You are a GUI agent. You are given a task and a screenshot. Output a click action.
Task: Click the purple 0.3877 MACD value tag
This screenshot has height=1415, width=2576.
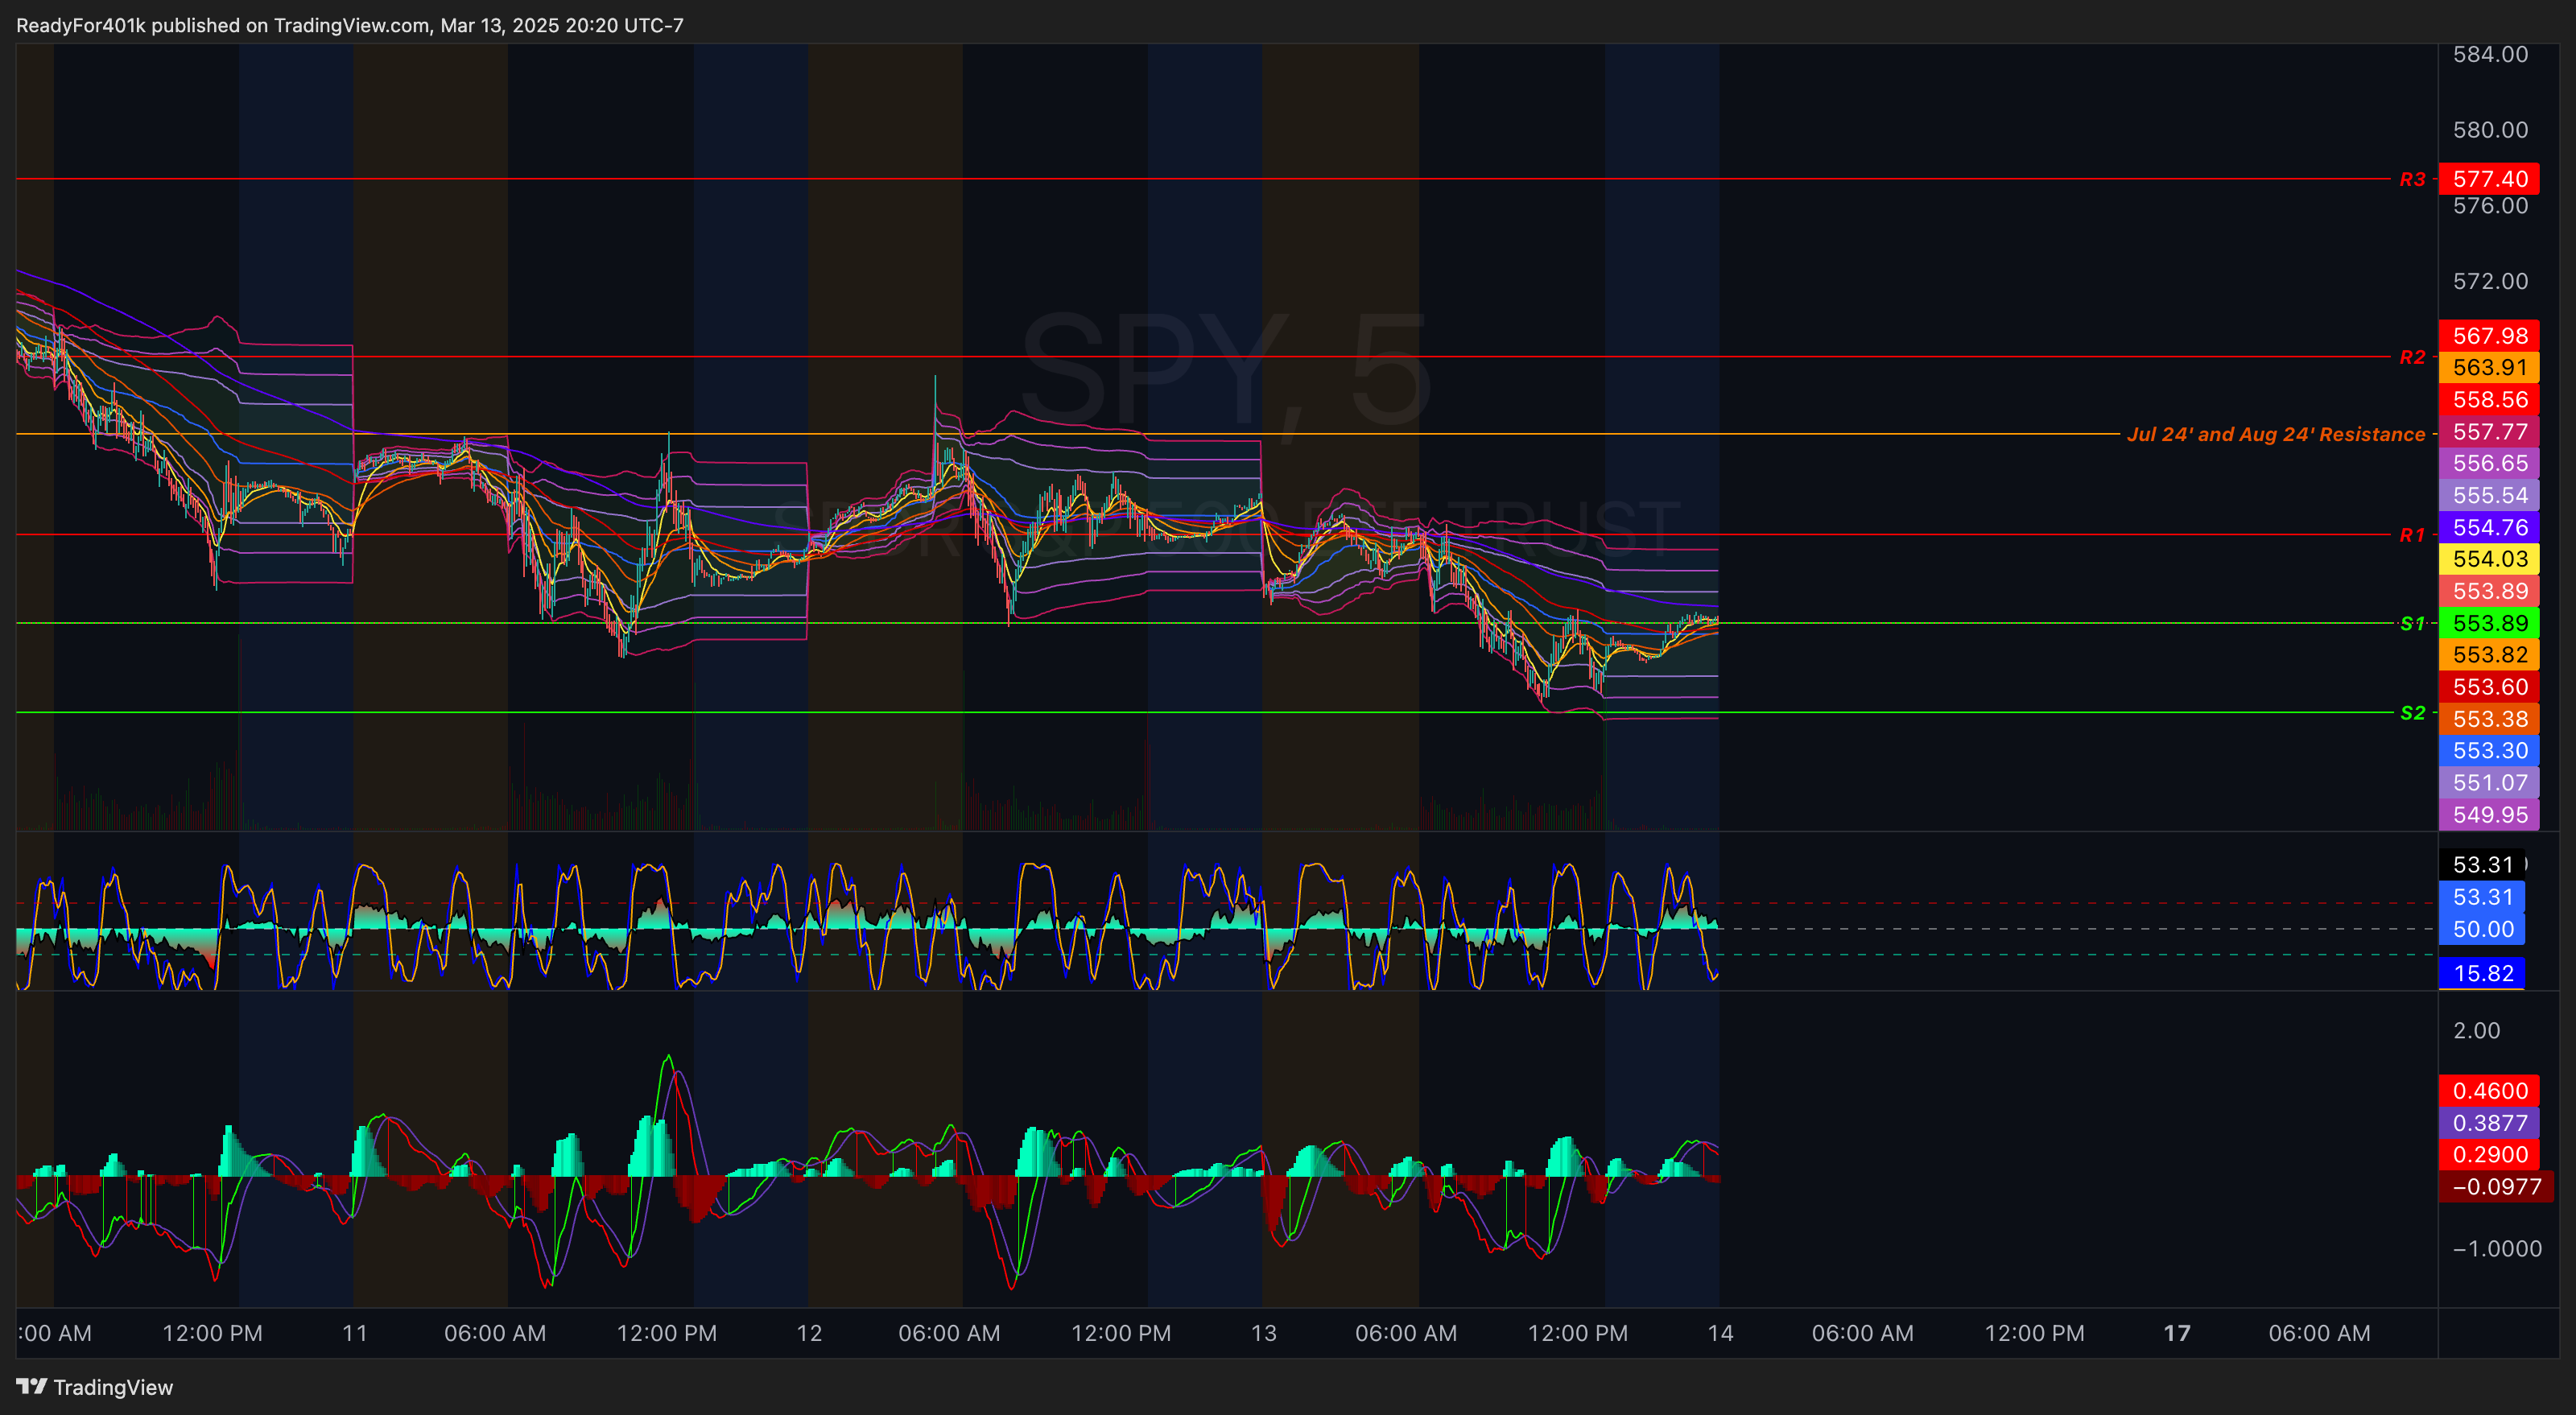[x=2489, y=1123]
